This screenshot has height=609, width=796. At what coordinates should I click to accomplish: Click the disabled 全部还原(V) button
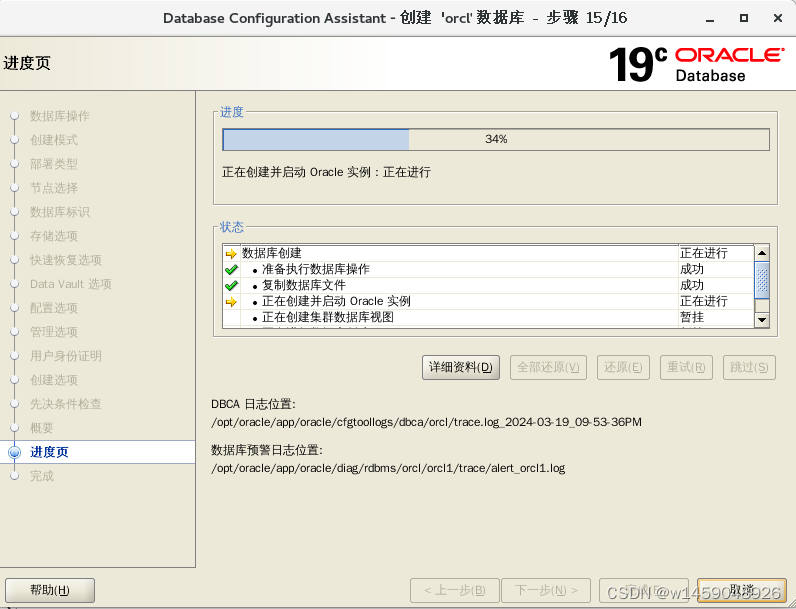(548, 367)
